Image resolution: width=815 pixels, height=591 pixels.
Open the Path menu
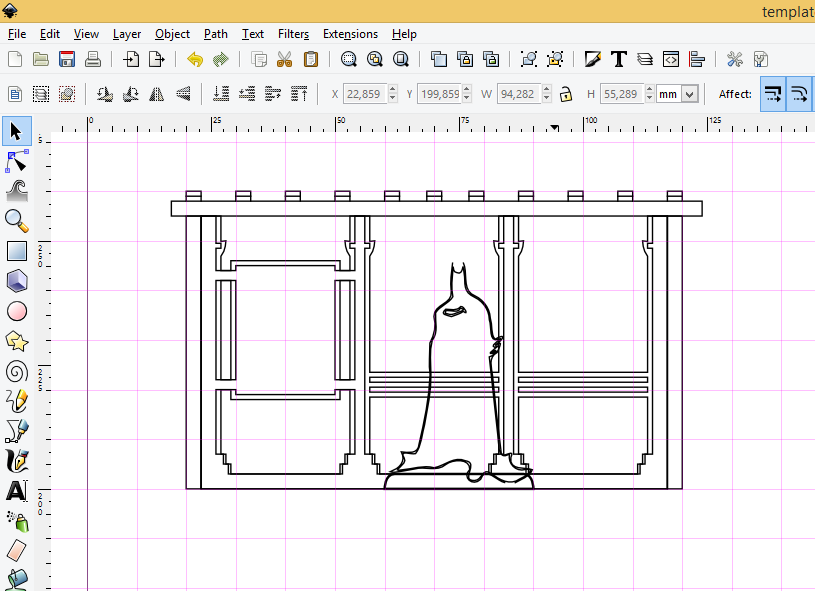click(x=216, y=34)
